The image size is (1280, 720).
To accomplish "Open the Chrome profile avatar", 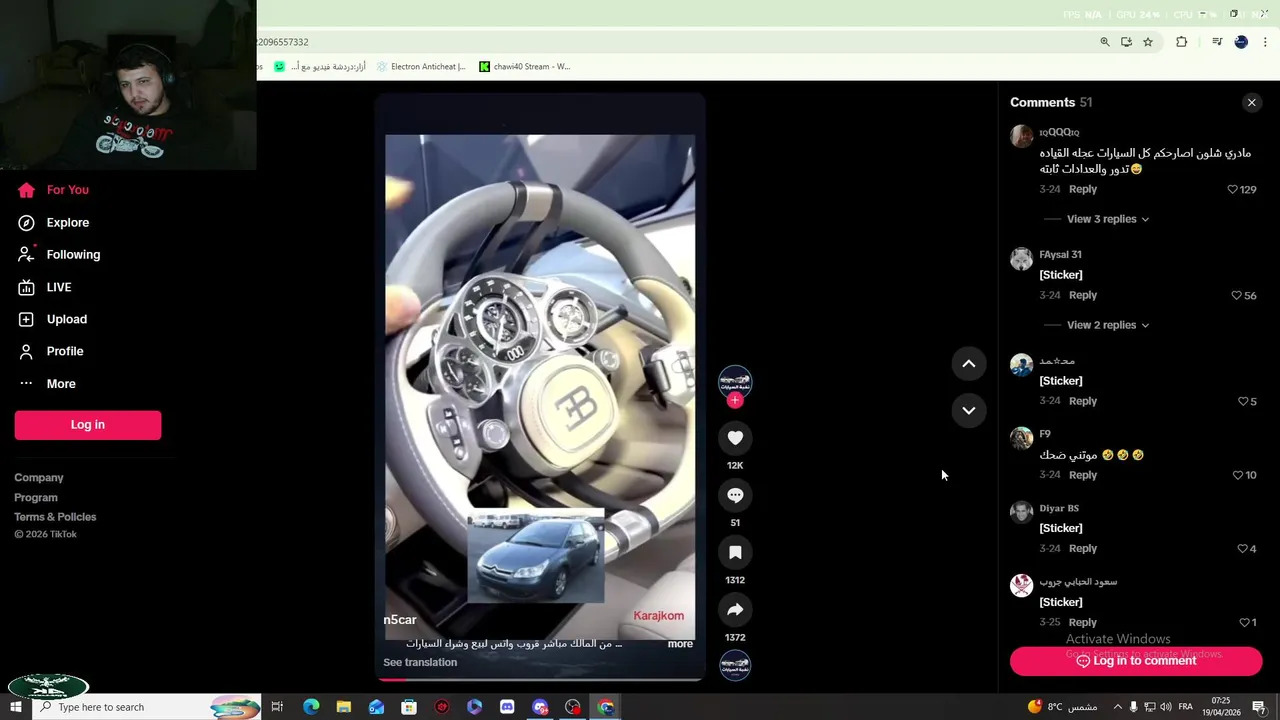I will (x=1241, y=42).
